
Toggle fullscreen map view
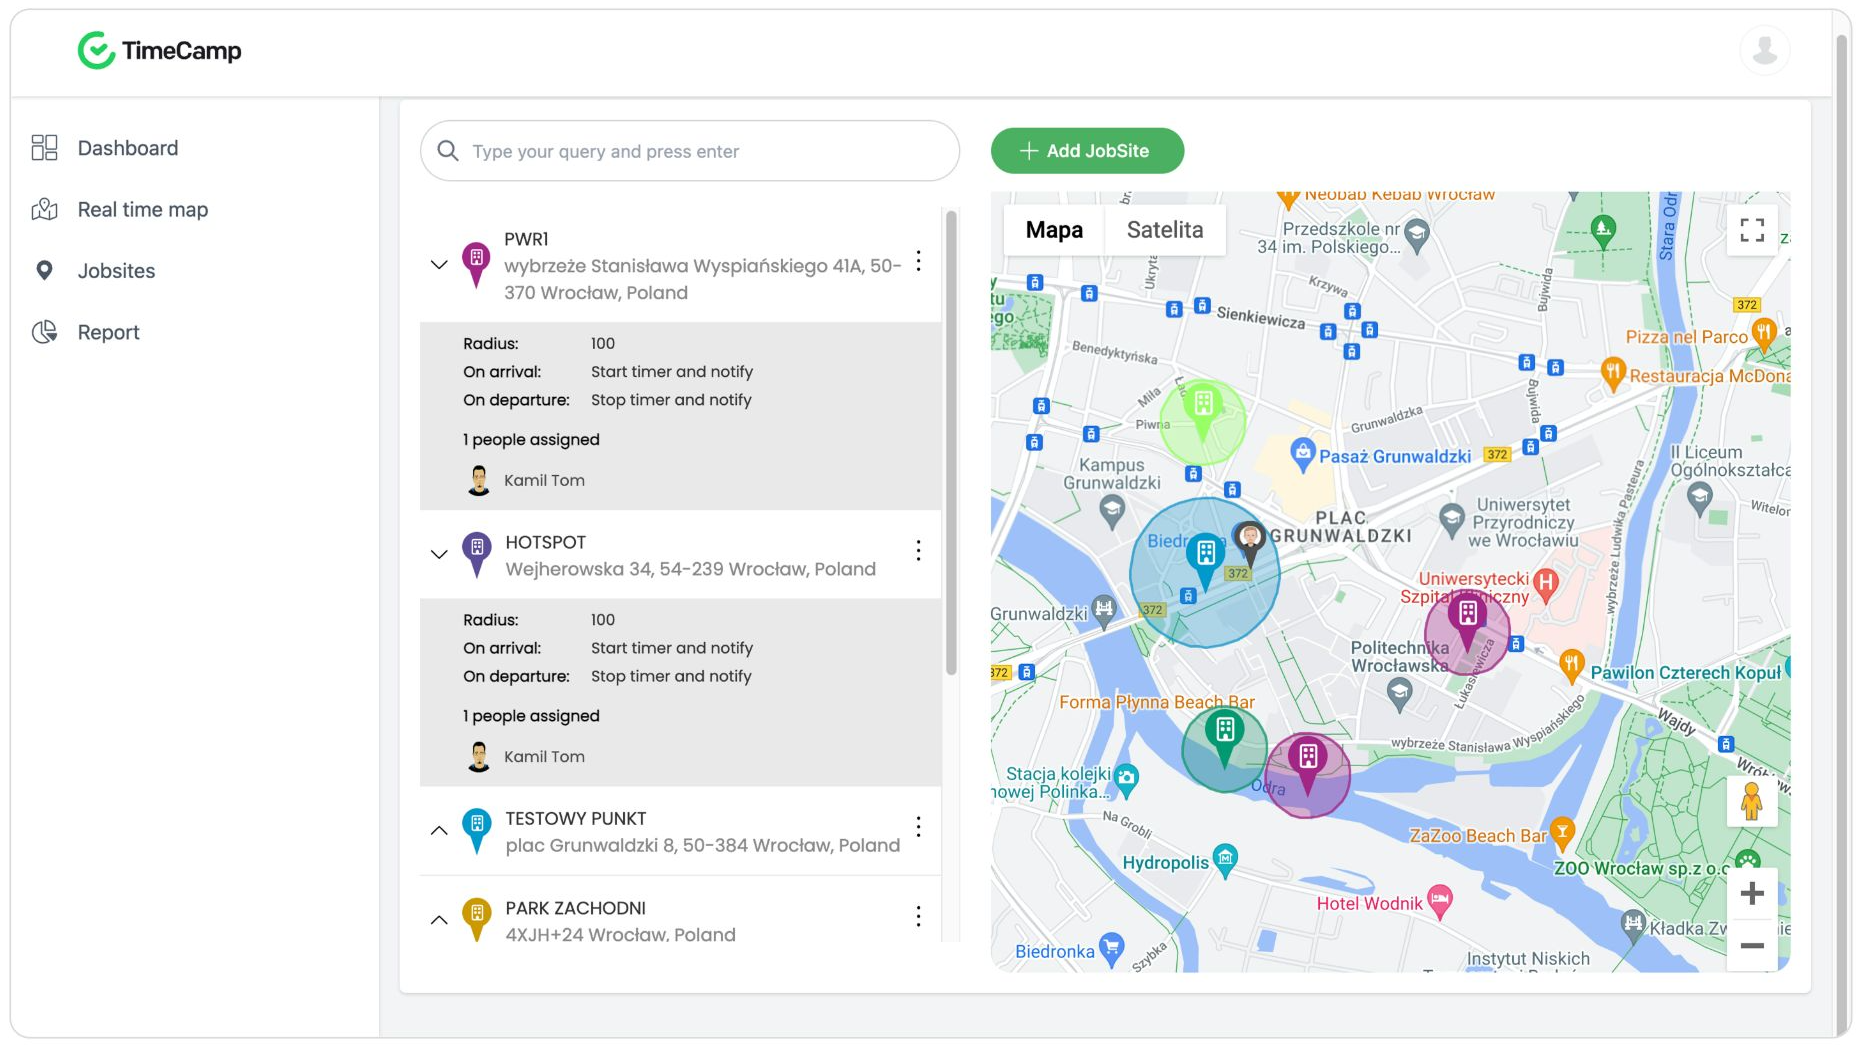pyautogui.click(x=1752, y=230)
